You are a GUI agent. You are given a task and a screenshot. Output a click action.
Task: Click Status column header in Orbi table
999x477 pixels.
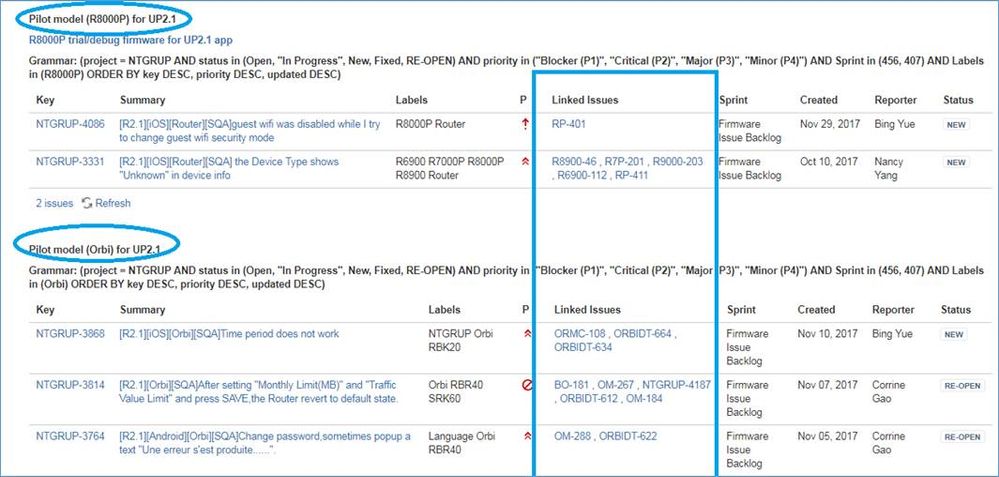[x=956, y=310]
